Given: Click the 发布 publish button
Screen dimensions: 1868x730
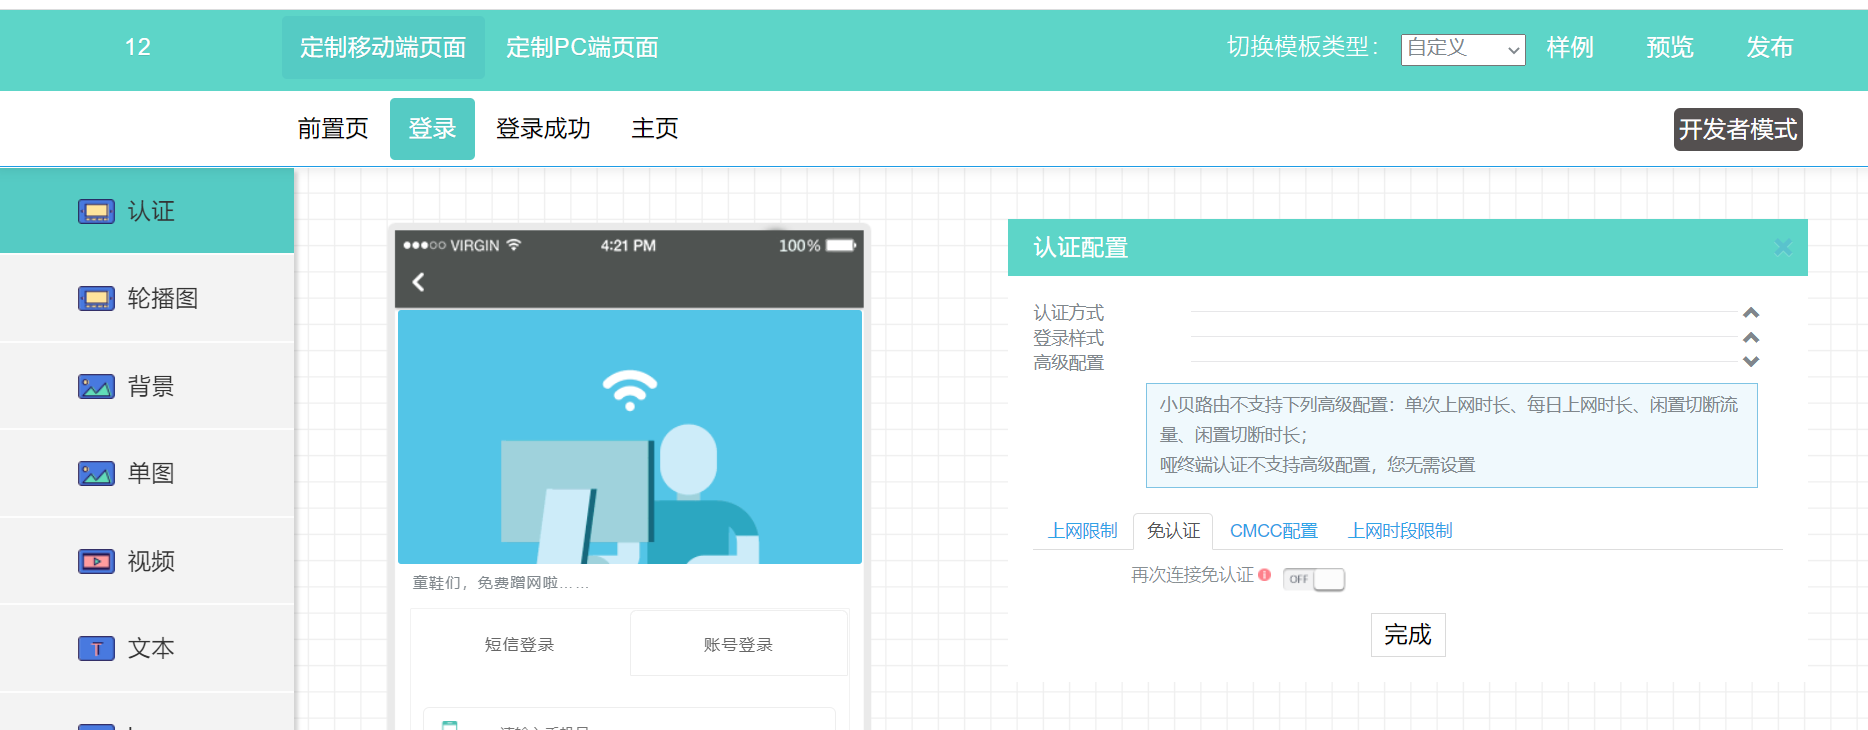Looking at the screenshot, I should coord(1770,47).
